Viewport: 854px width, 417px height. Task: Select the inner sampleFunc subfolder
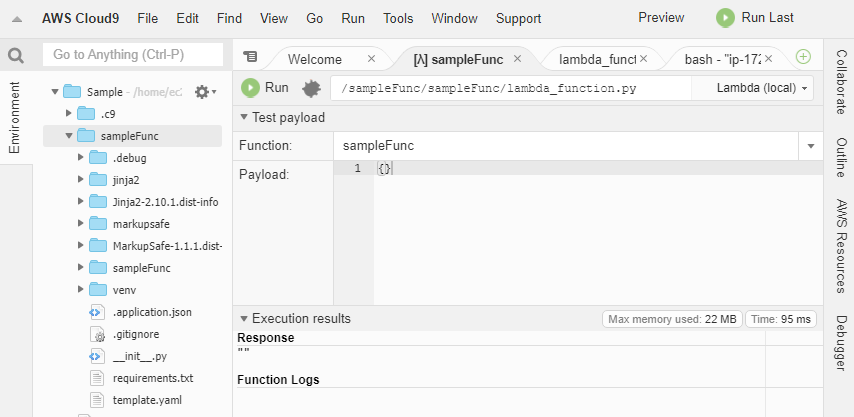tap(142, 268)
